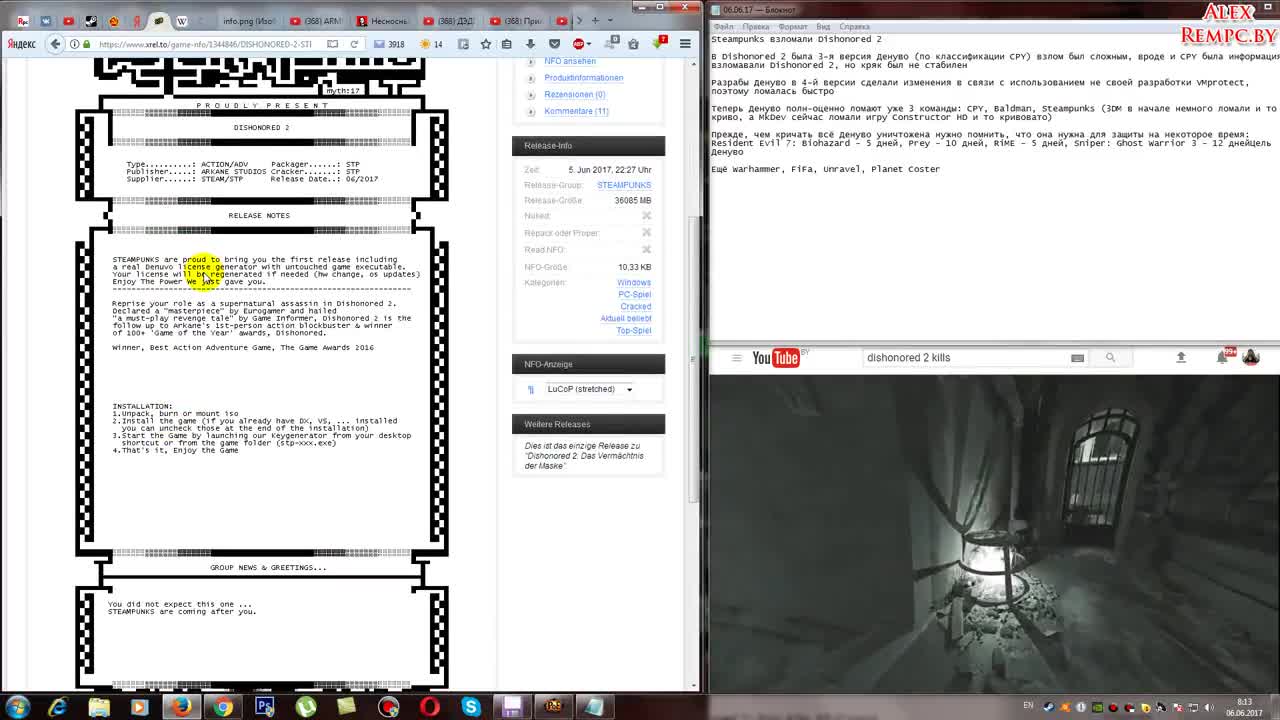Switch to the (368) ARM YouTube tab

click(315, 20)
